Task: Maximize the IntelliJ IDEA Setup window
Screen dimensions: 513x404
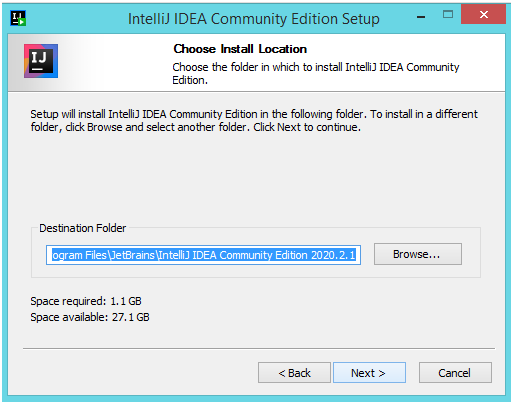Action: tap(448, 14)
